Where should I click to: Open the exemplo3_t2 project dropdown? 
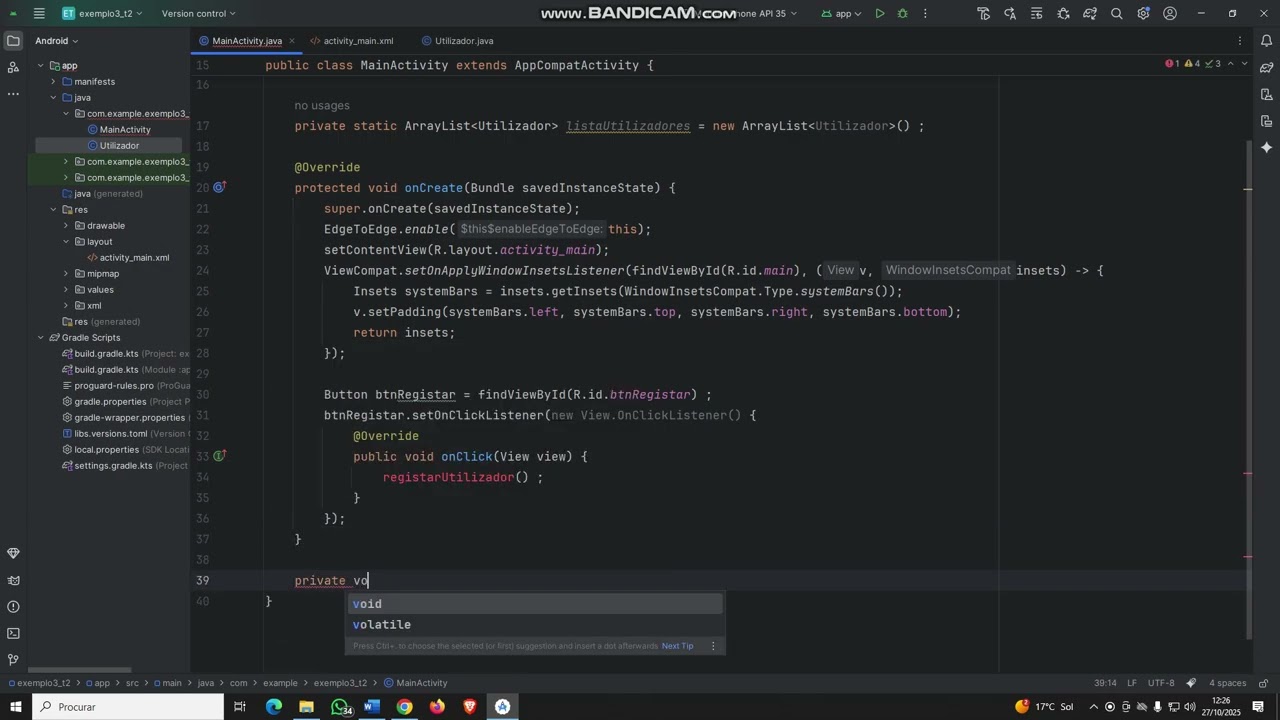pyautogui.click(x=102, y=14)
